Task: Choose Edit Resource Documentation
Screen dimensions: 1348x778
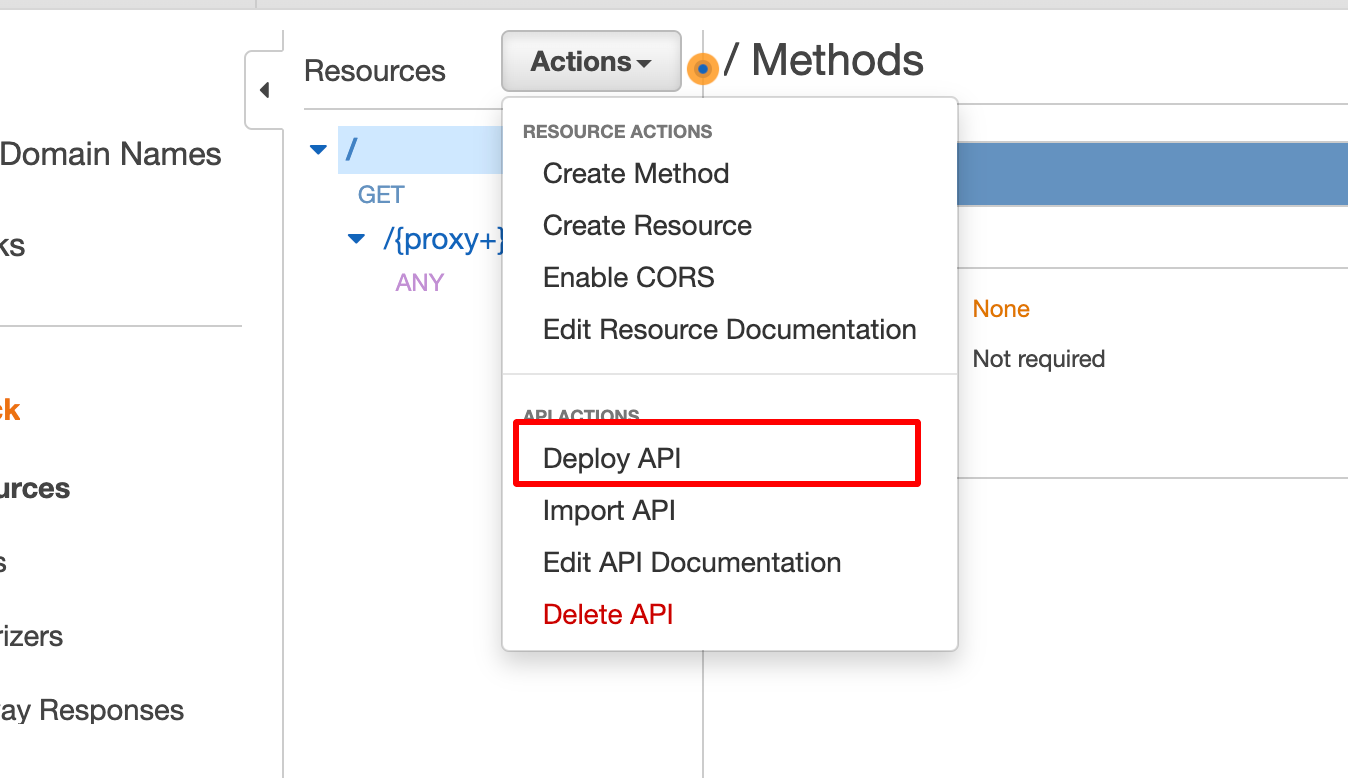Action: point(730,330)
